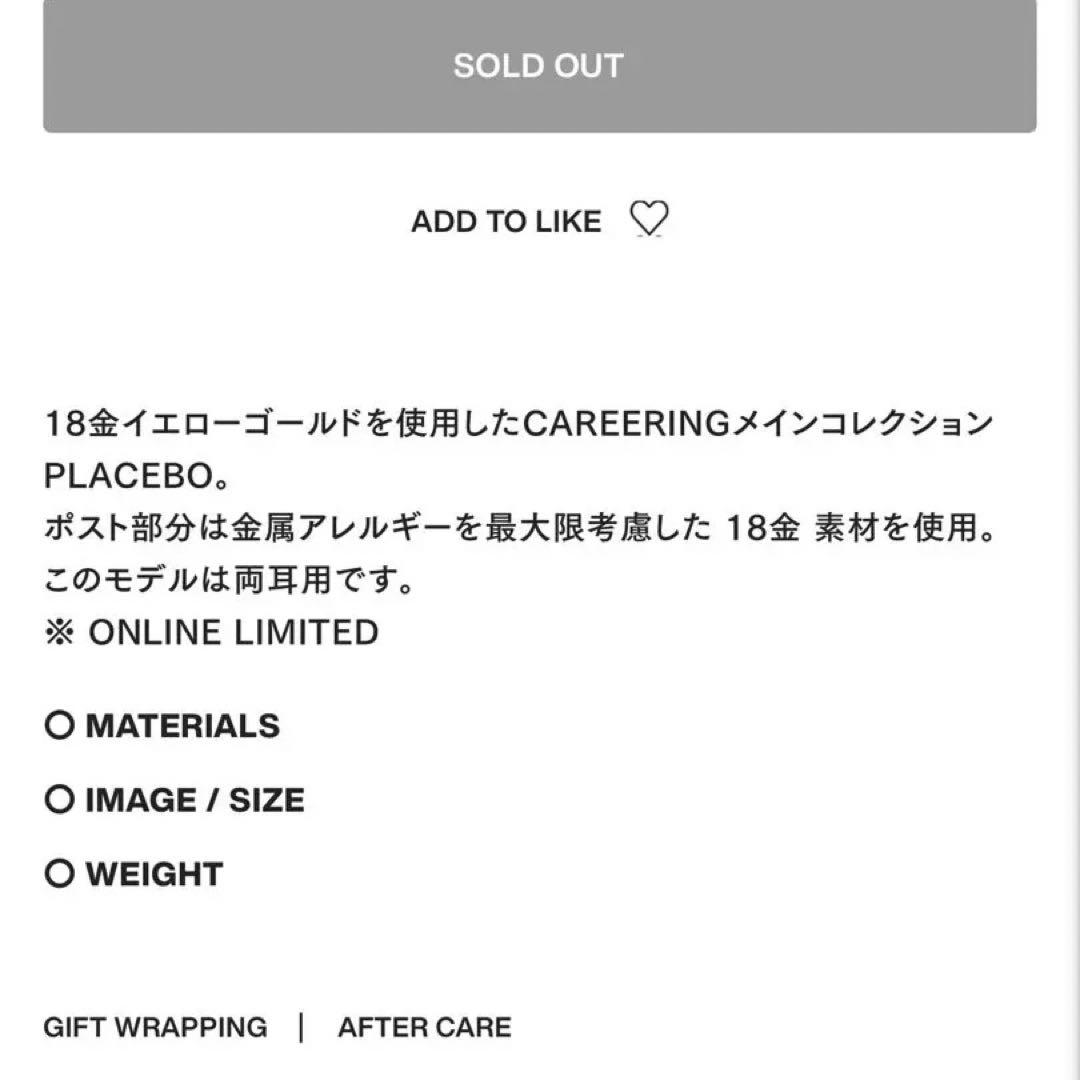Click the ※ symbol before ONLINE LIMITED

pyautogui.click(x=60, y=633)
